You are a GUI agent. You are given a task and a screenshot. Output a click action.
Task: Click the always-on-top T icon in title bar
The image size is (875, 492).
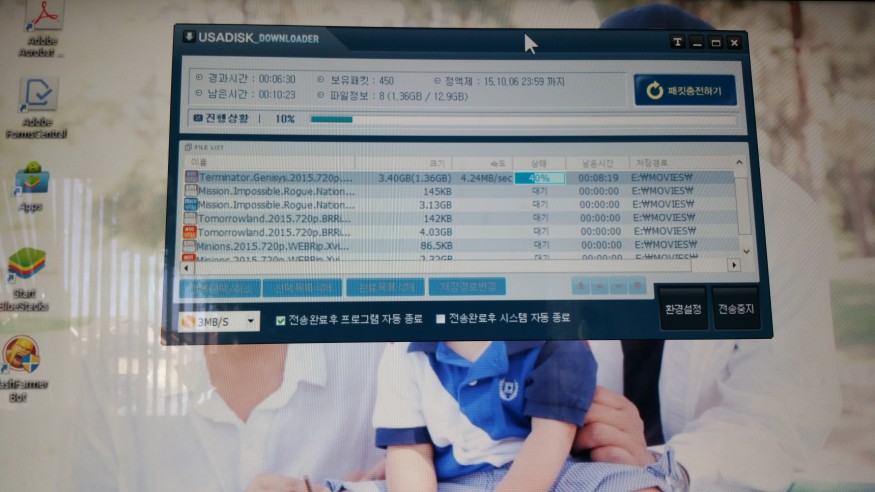point(677,42)
